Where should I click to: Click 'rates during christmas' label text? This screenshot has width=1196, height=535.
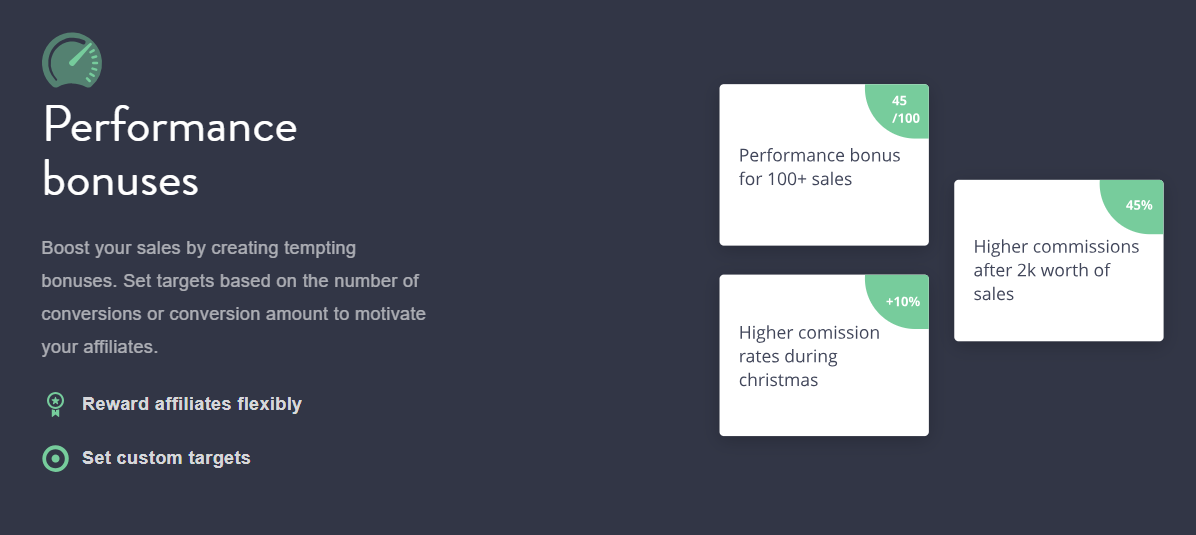pyautogui.click(x=789, y=368)
